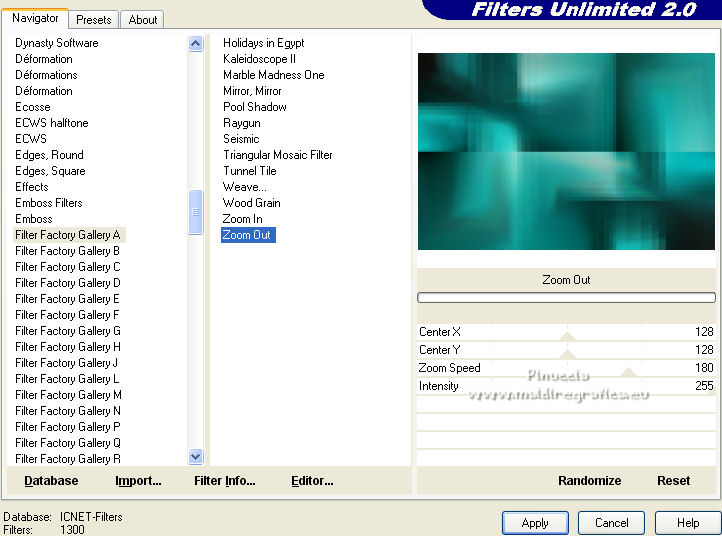Choose the Mirror, Mirror filter
722x536 pixels.
pos(252,91)
